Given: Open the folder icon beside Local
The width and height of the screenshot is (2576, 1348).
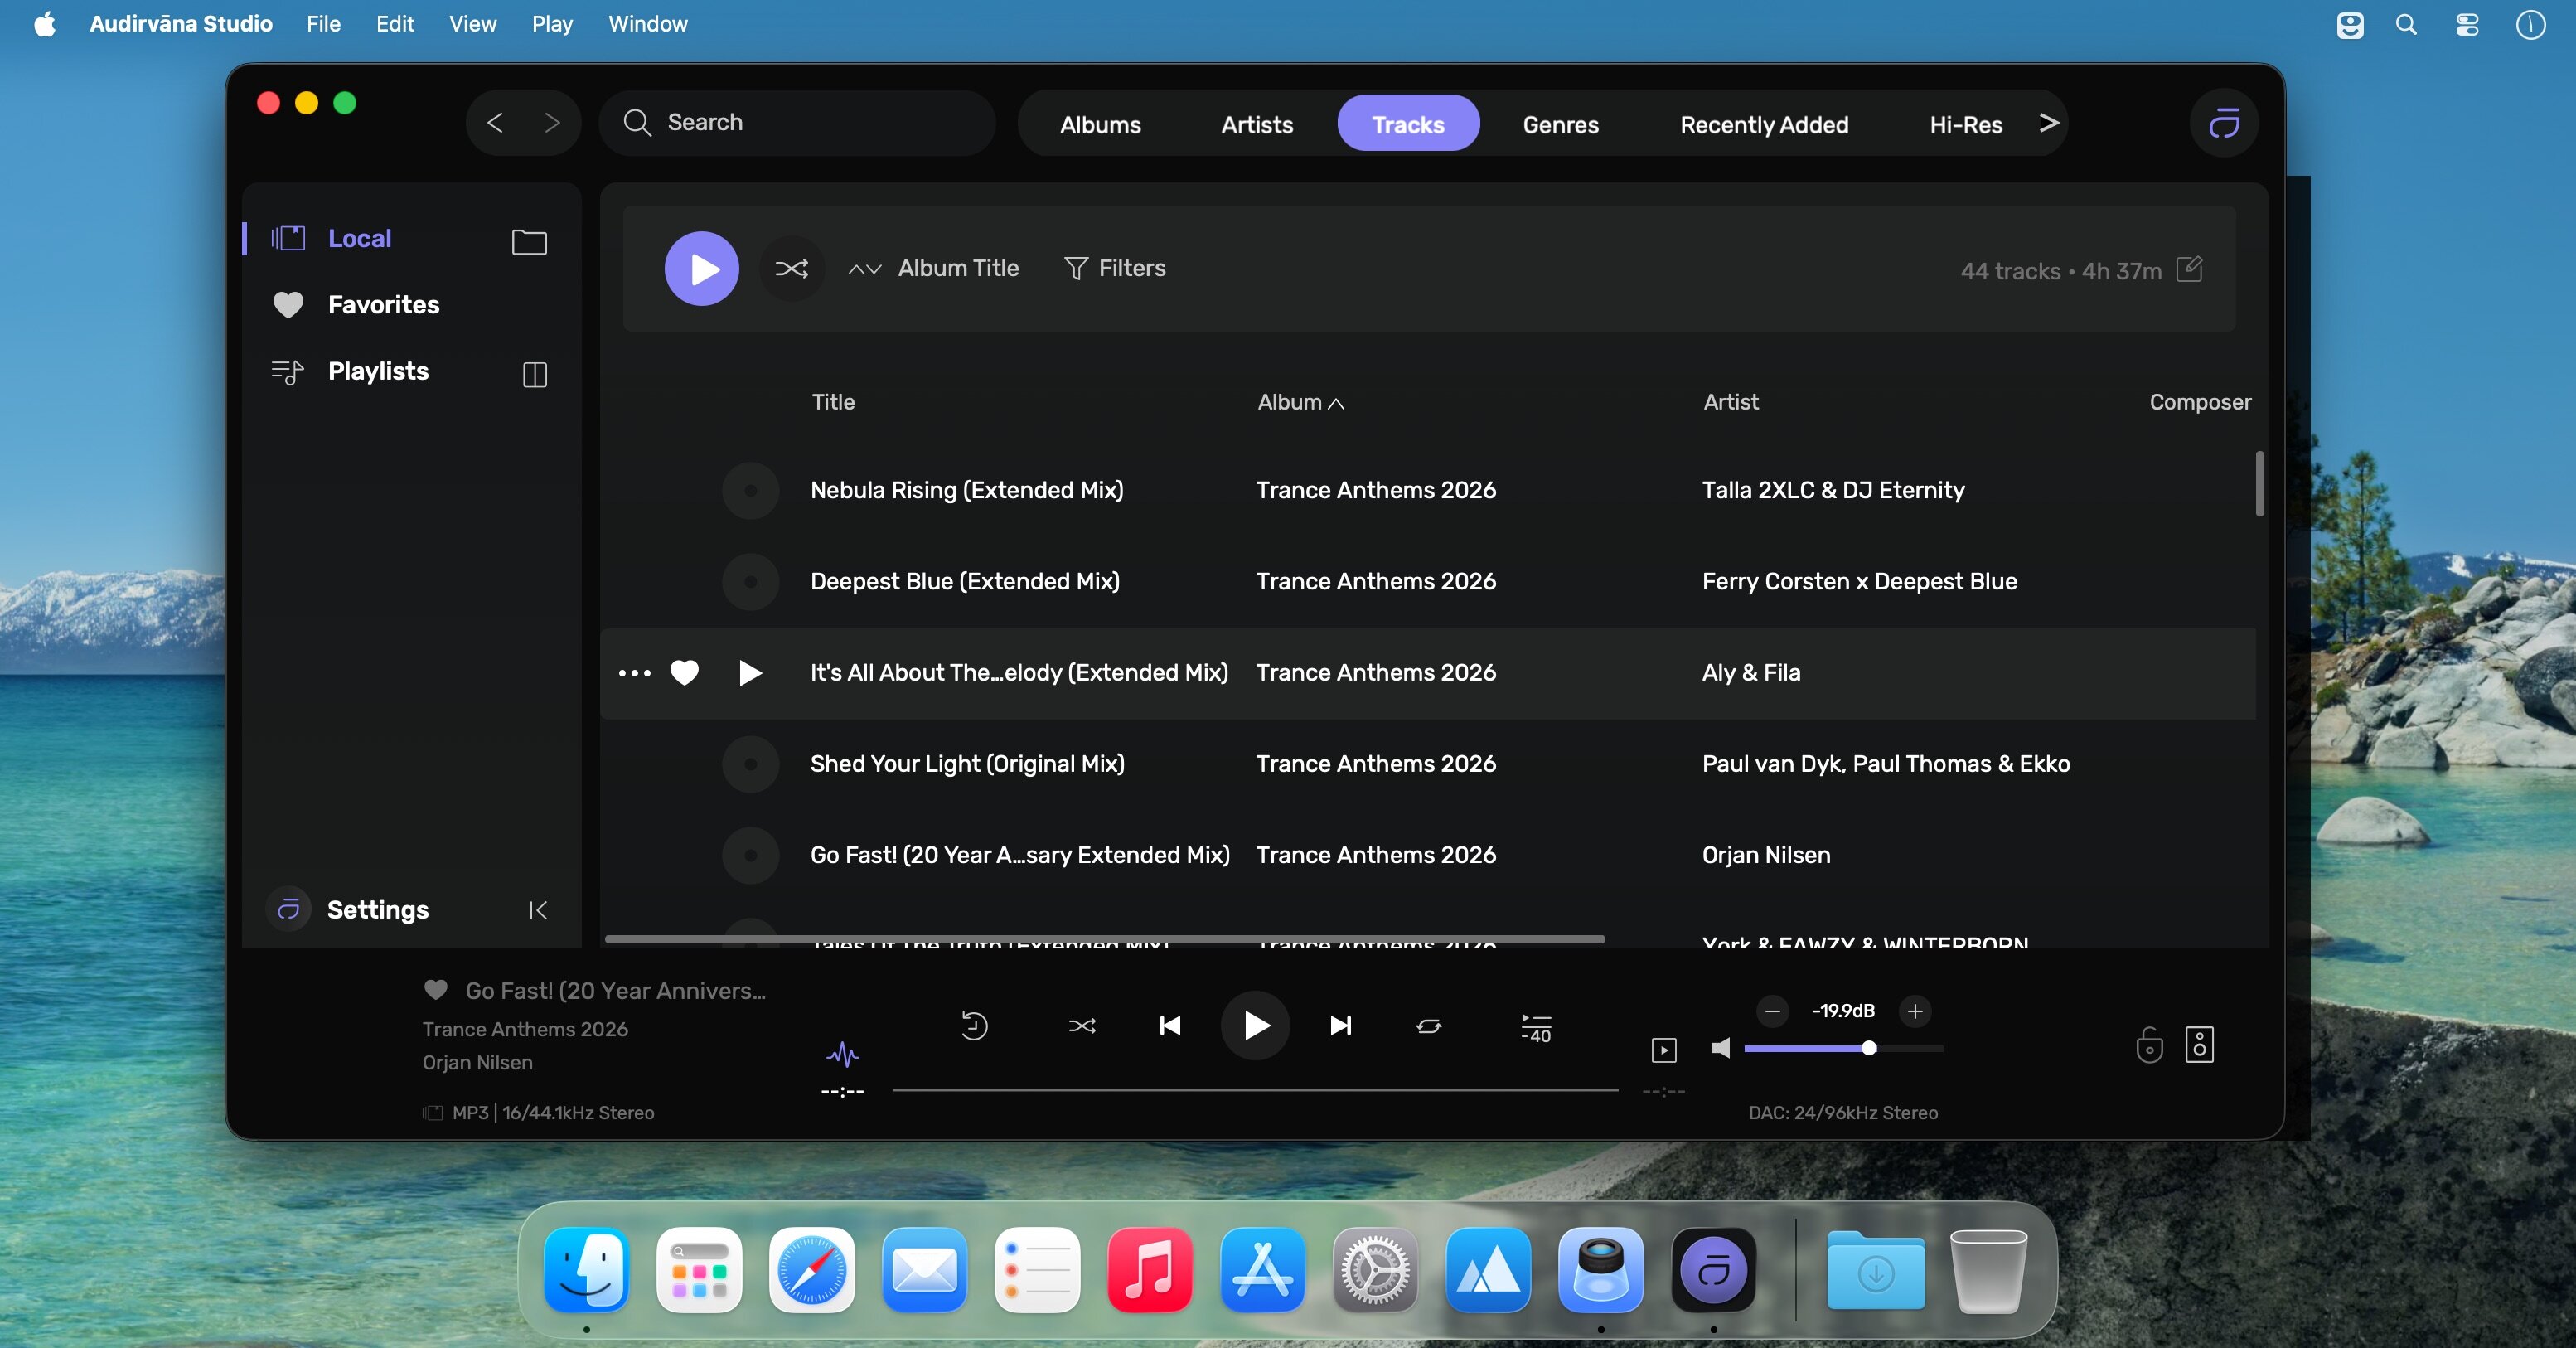Looking at the screenshot, I should pos(528,241).
